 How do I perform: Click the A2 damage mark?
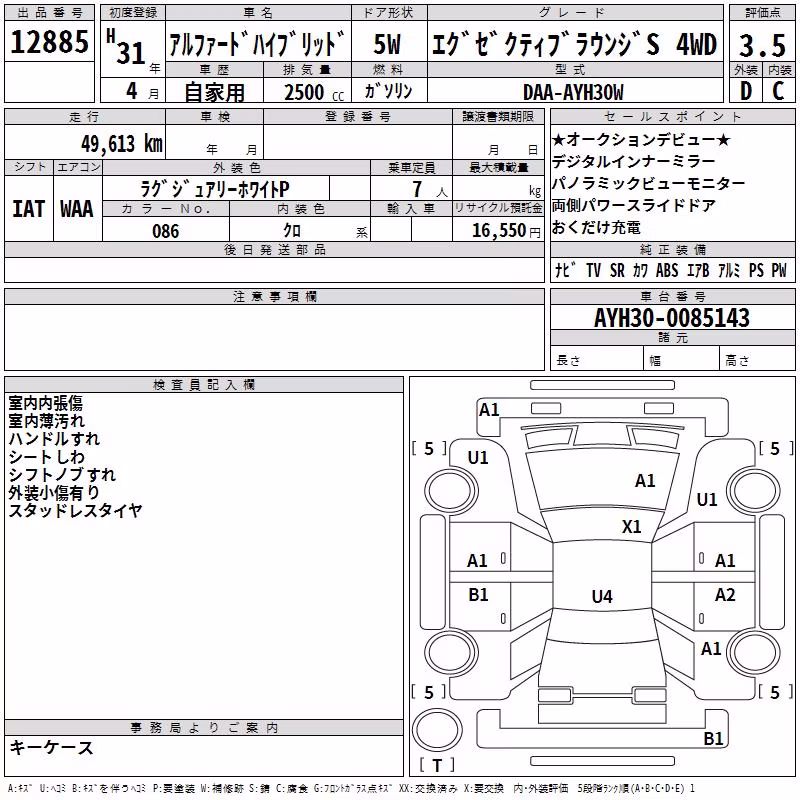725,594
